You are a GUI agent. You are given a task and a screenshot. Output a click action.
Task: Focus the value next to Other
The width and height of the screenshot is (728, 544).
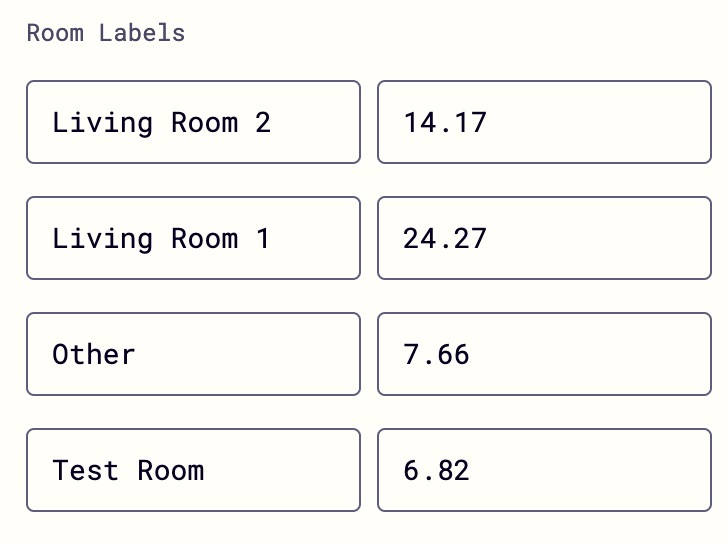coord(544,354)
